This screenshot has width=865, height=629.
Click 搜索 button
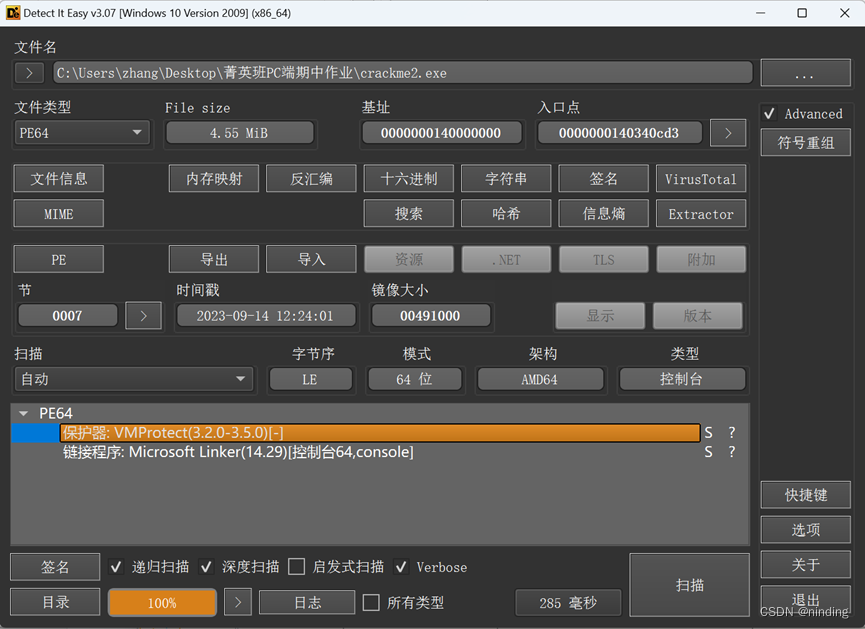(409, 214)
